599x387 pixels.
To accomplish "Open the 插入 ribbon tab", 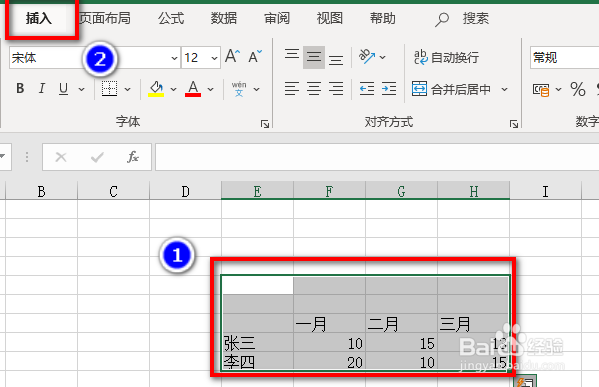I will 39,18.
